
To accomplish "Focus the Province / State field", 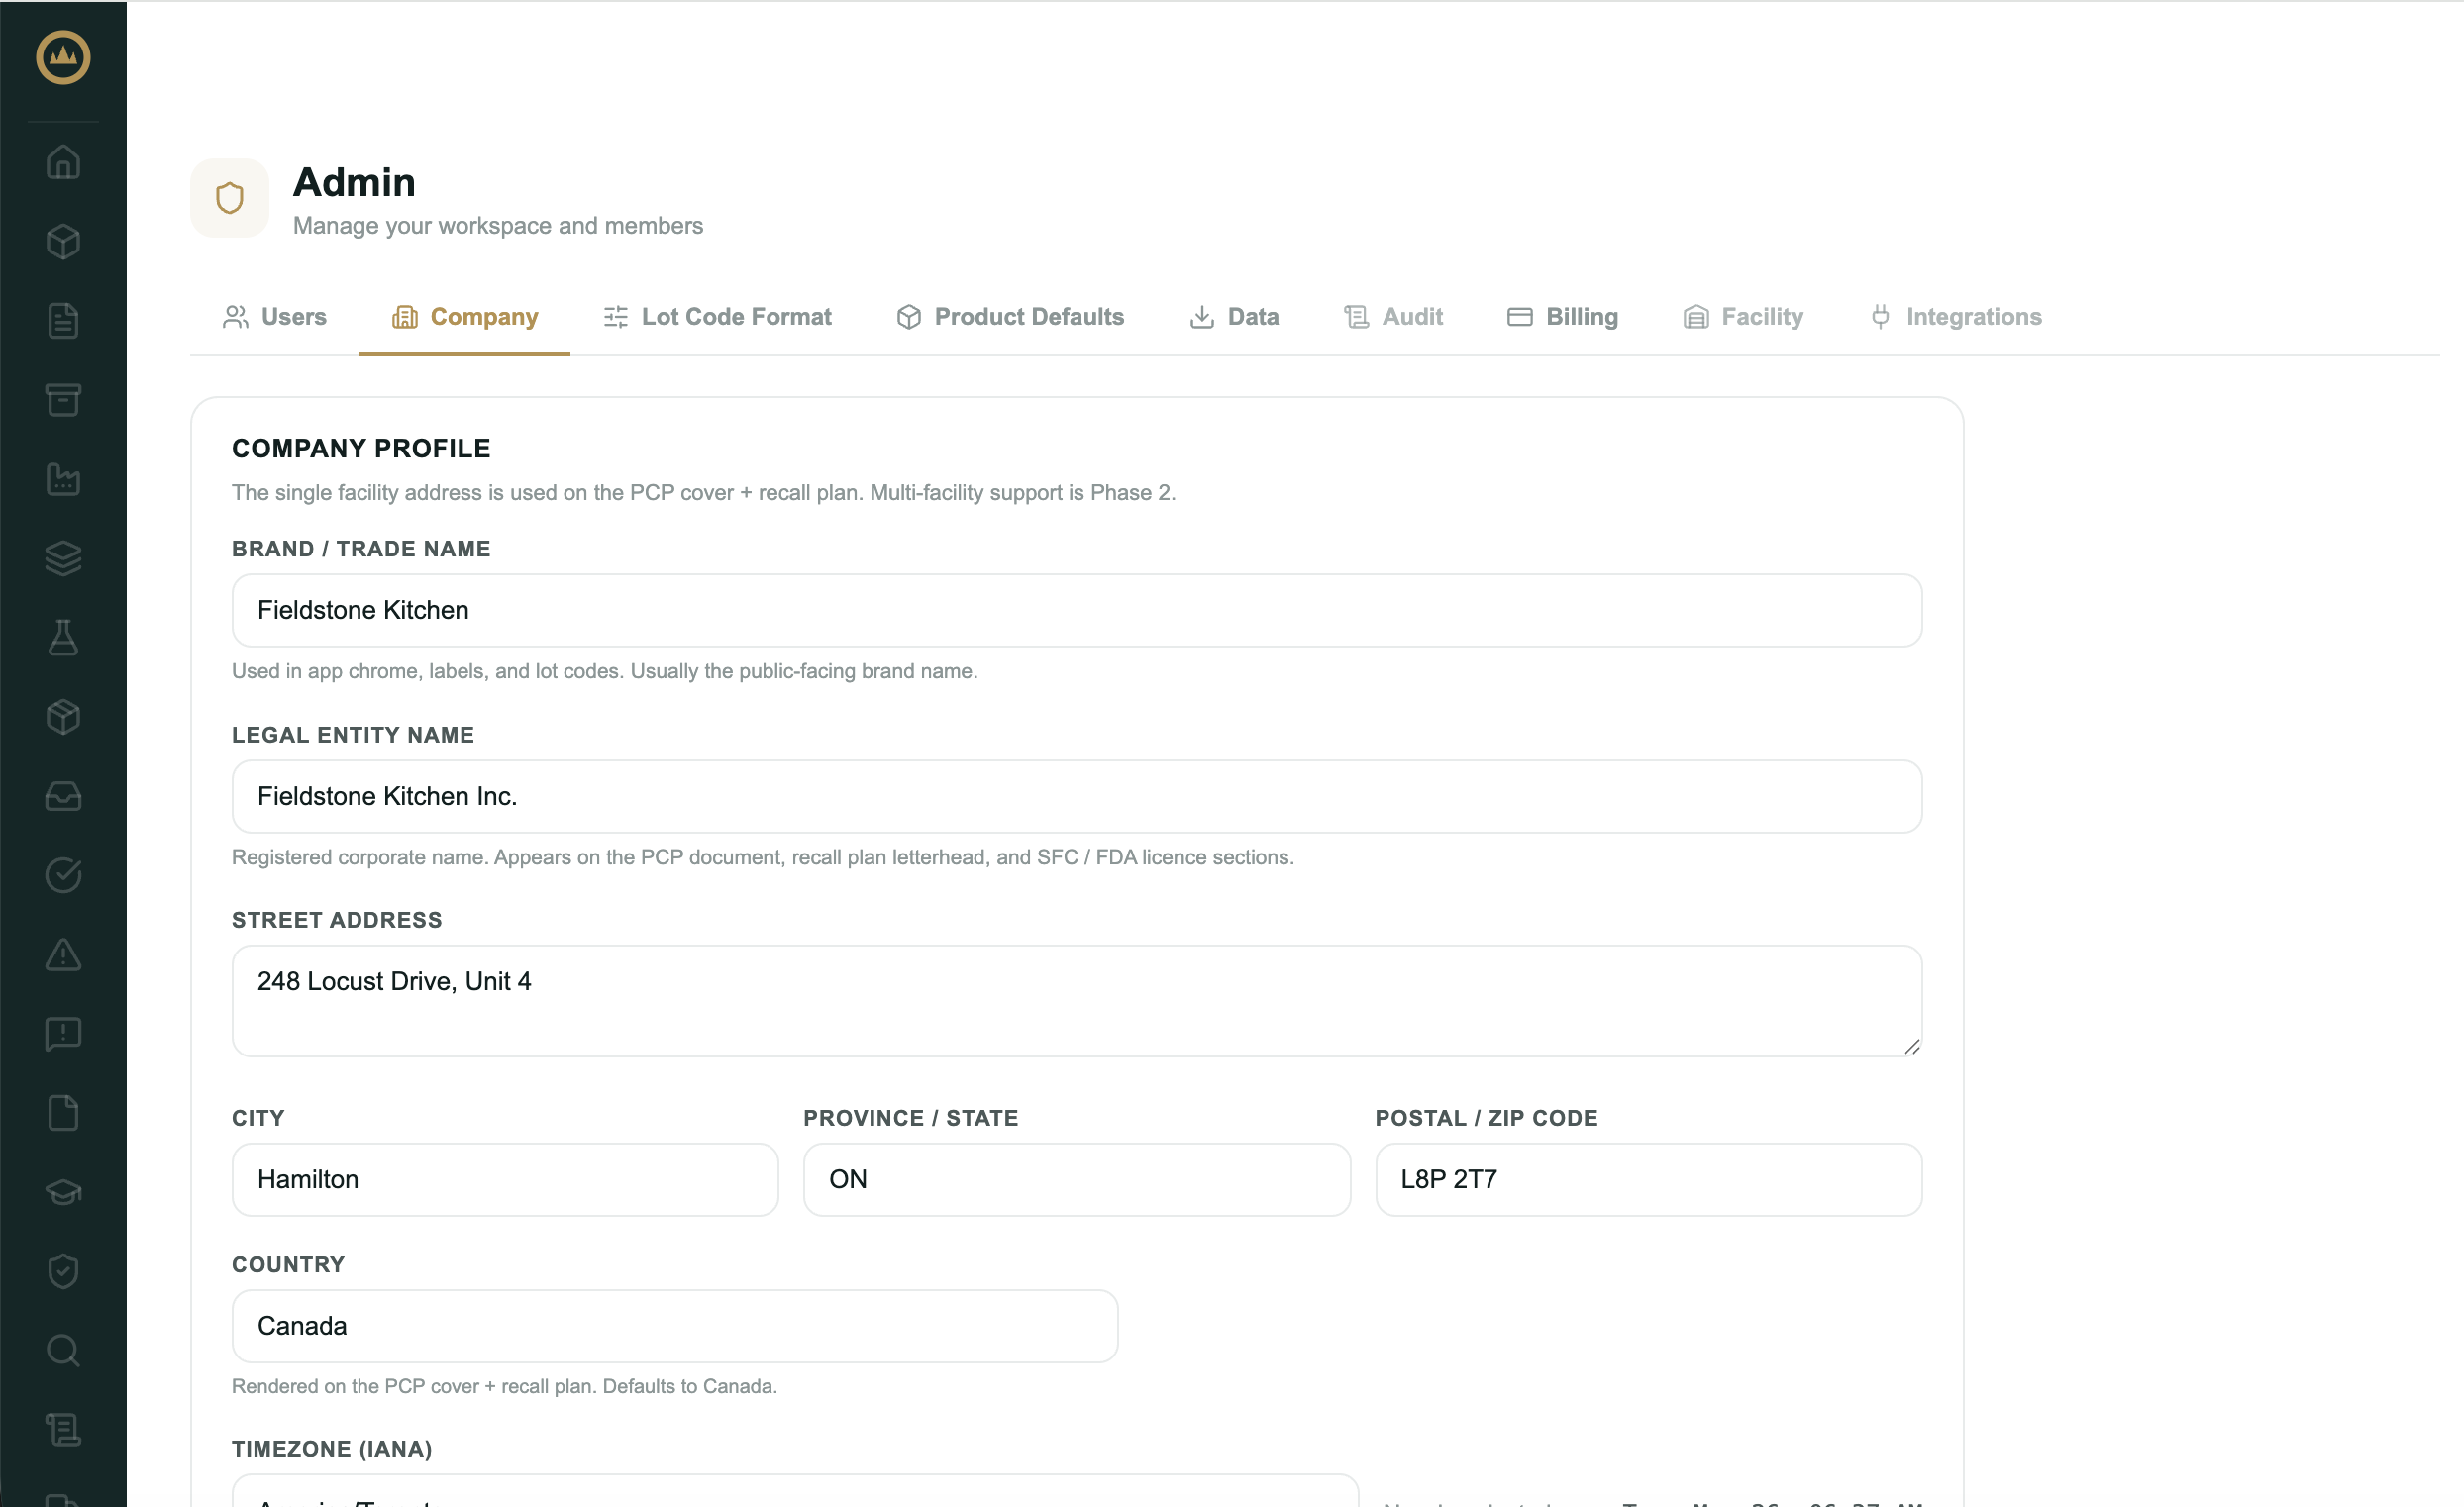I will [x=1077, y=1180].
